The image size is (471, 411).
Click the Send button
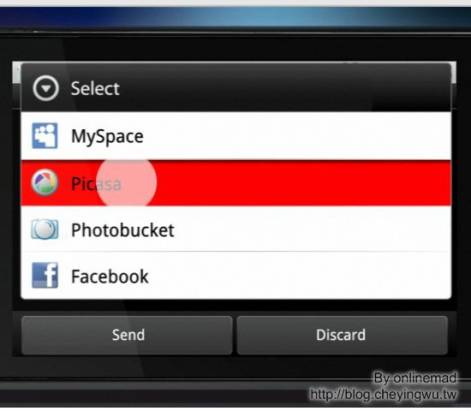(x=127, y=335)
